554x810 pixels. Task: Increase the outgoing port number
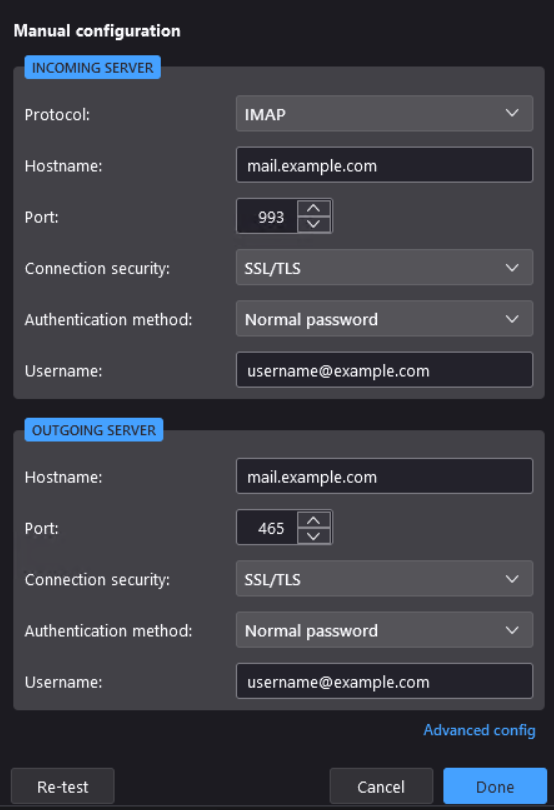tap(314, 520)
